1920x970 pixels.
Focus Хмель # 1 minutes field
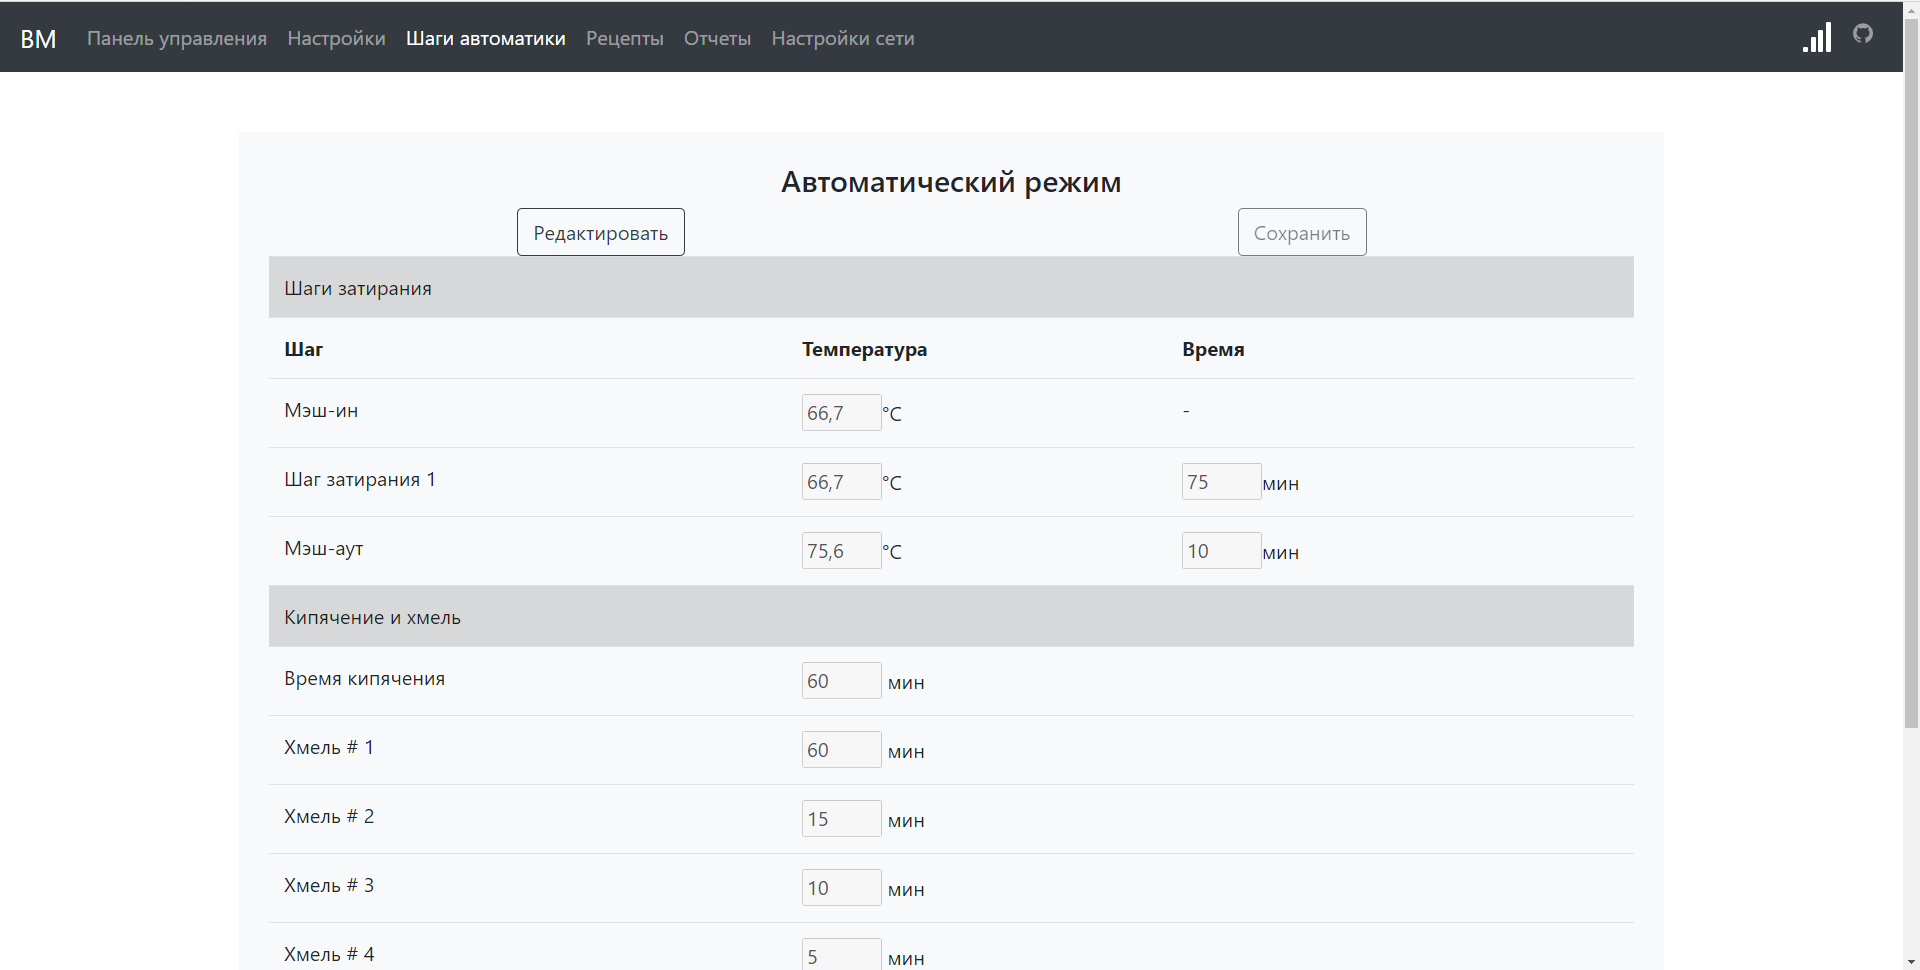click(841, 749)
